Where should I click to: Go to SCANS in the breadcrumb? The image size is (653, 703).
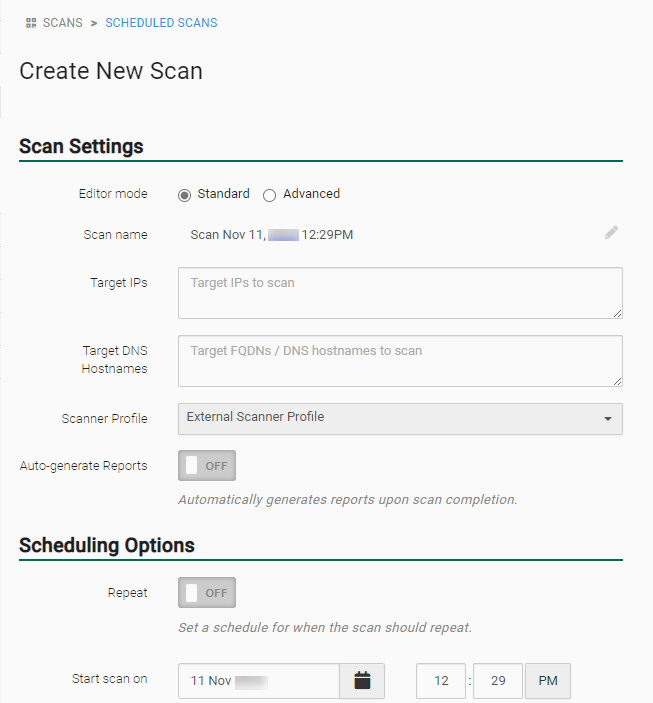click(x=63, y=23)
